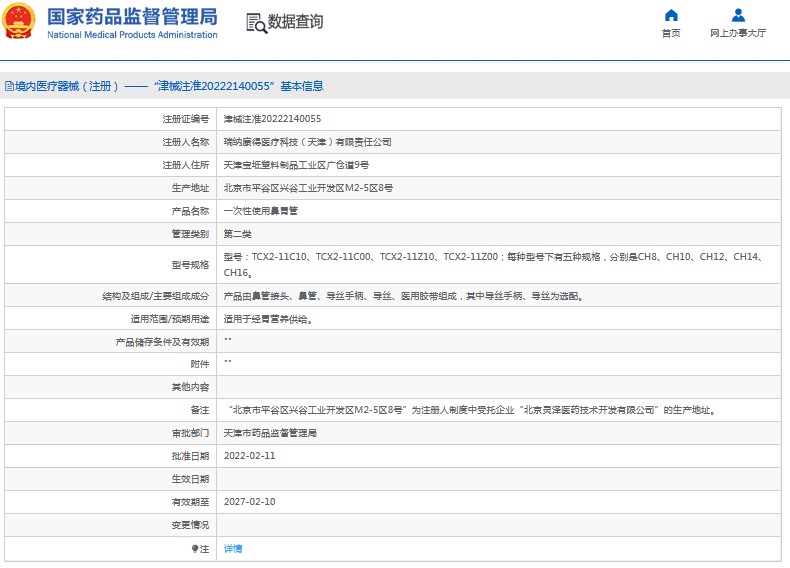Select composition text 产品由鼻管接头、鼻管

point(404,296)
